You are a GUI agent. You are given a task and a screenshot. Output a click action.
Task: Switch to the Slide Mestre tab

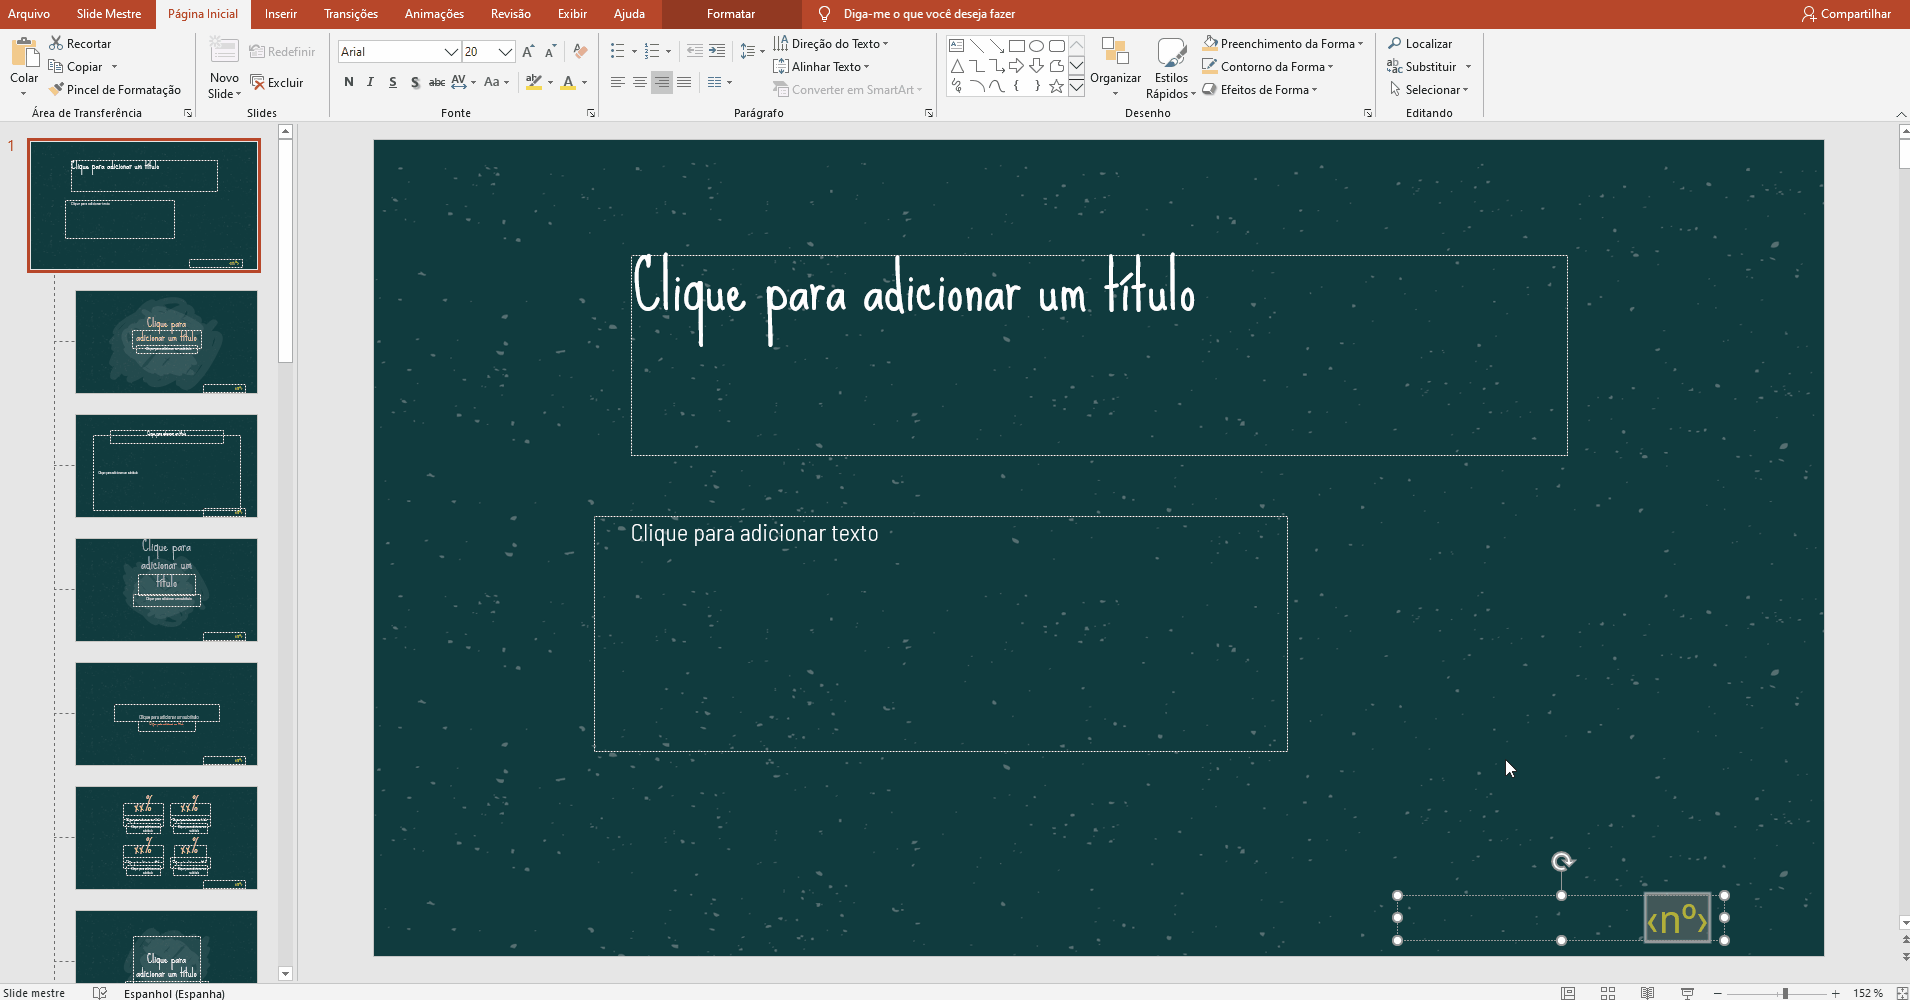click(x=109, y=14)
